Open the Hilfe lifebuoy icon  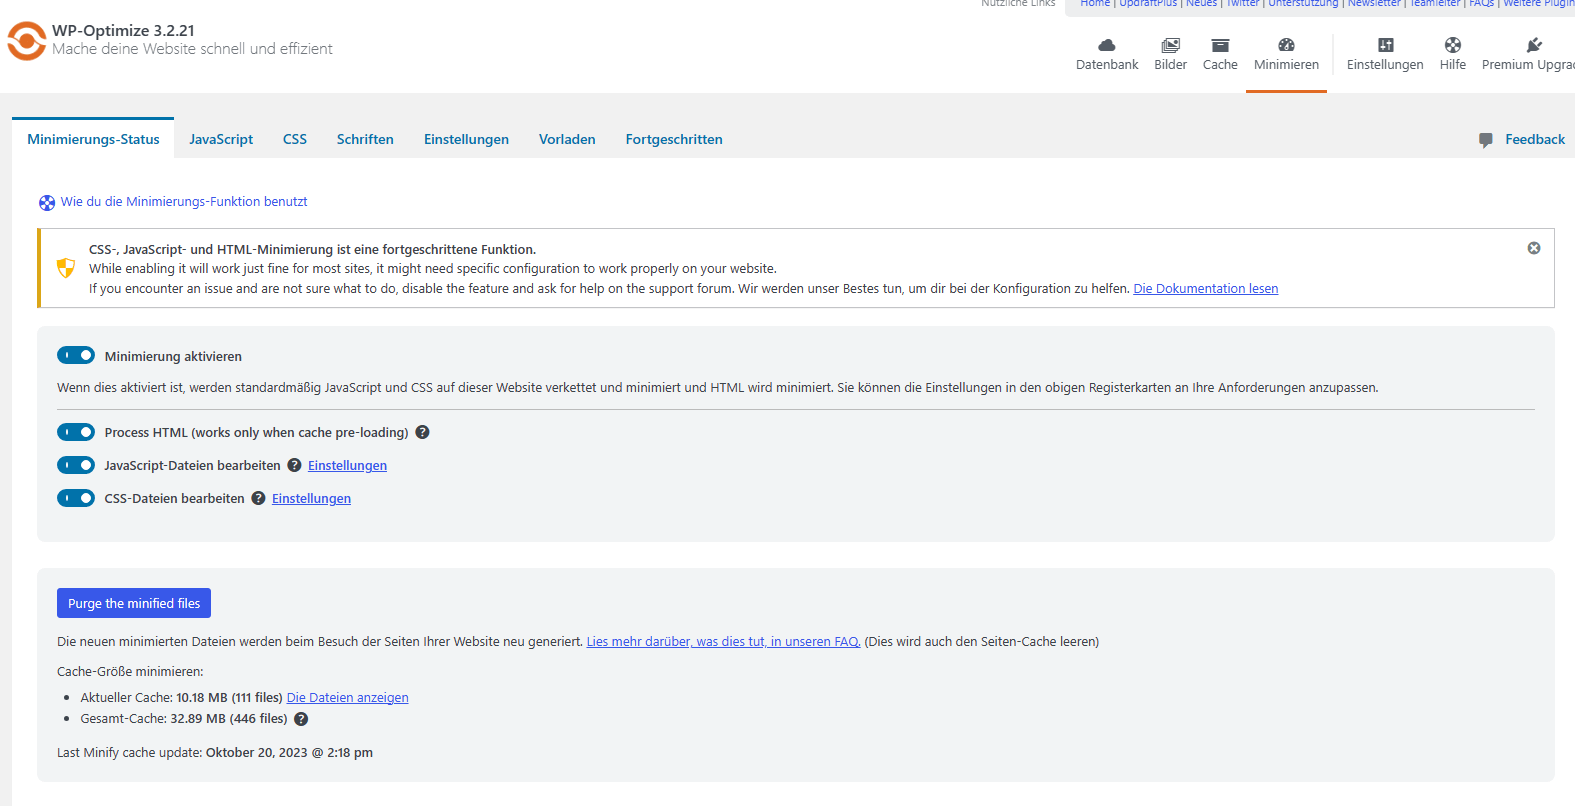pos(1453,45)
